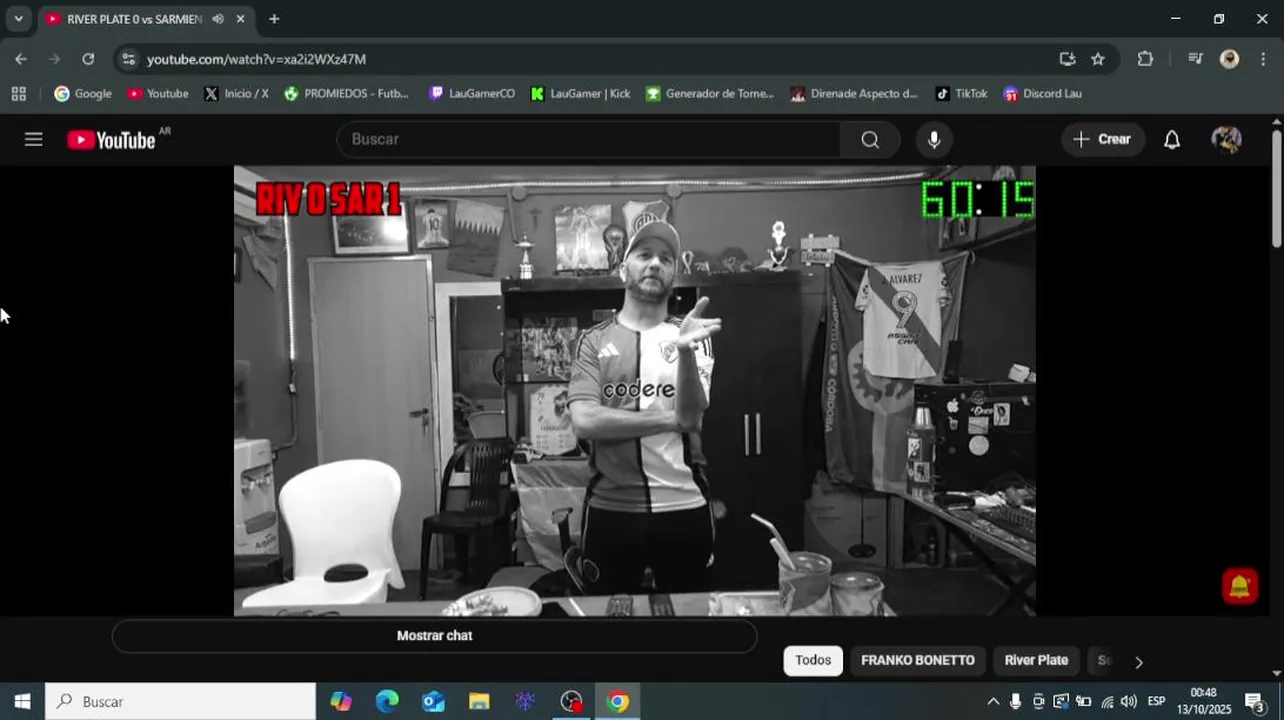
Task: Open OBS Studio from the taskbar
Action: pos(571,702)
